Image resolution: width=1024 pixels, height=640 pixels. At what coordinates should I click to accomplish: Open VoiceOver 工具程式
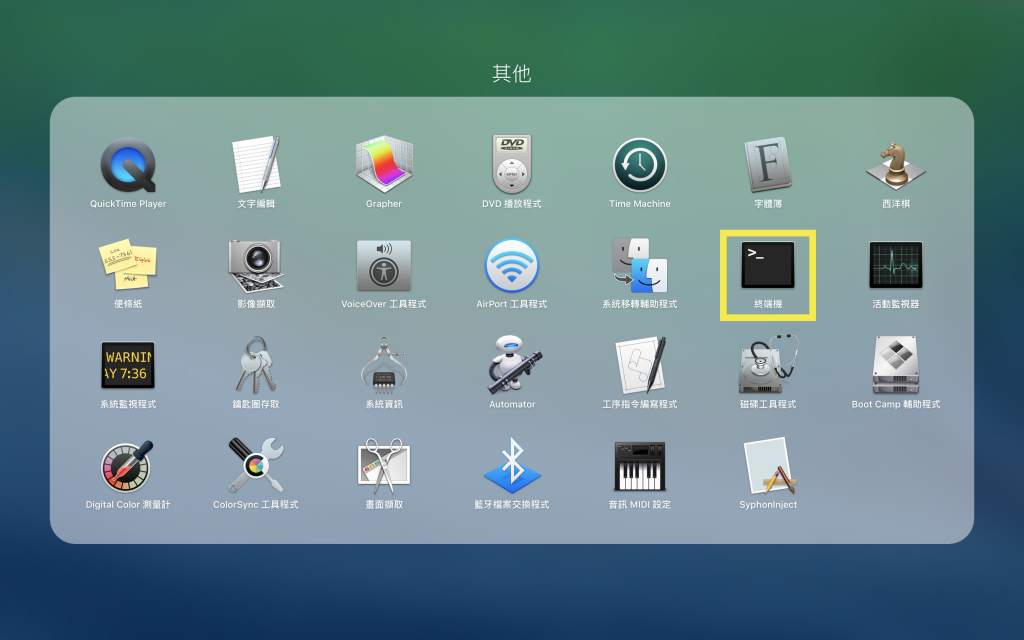click(x=384, y=265)
